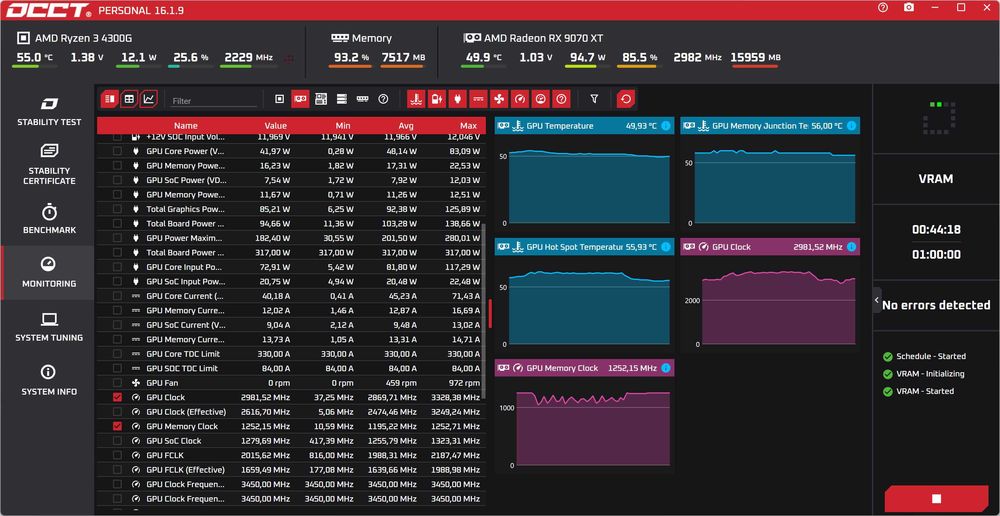
Task: Switch to the grid view layout icon
Action: pyautogui.click(x=129, y=99)
